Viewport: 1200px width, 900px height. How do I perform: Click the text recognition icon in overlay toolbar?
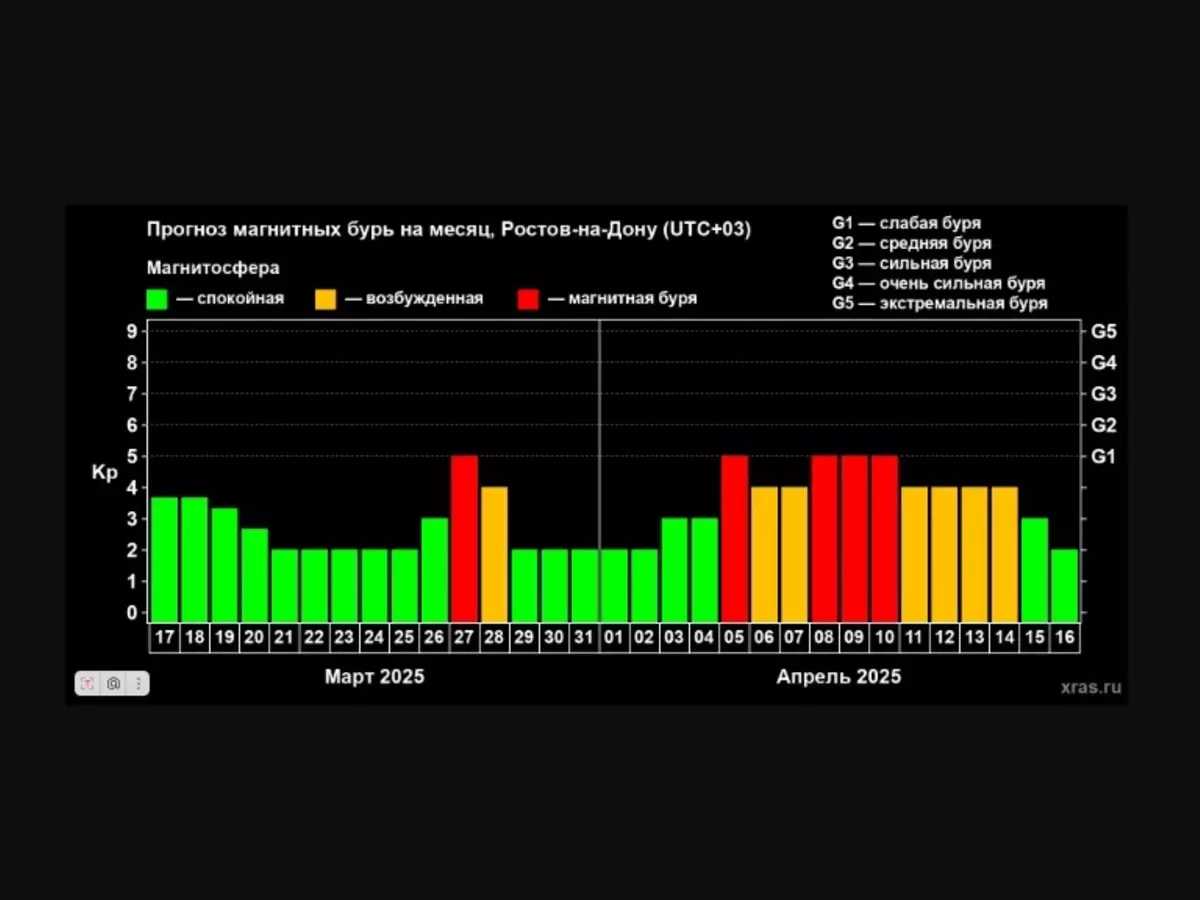pos(88,684)
